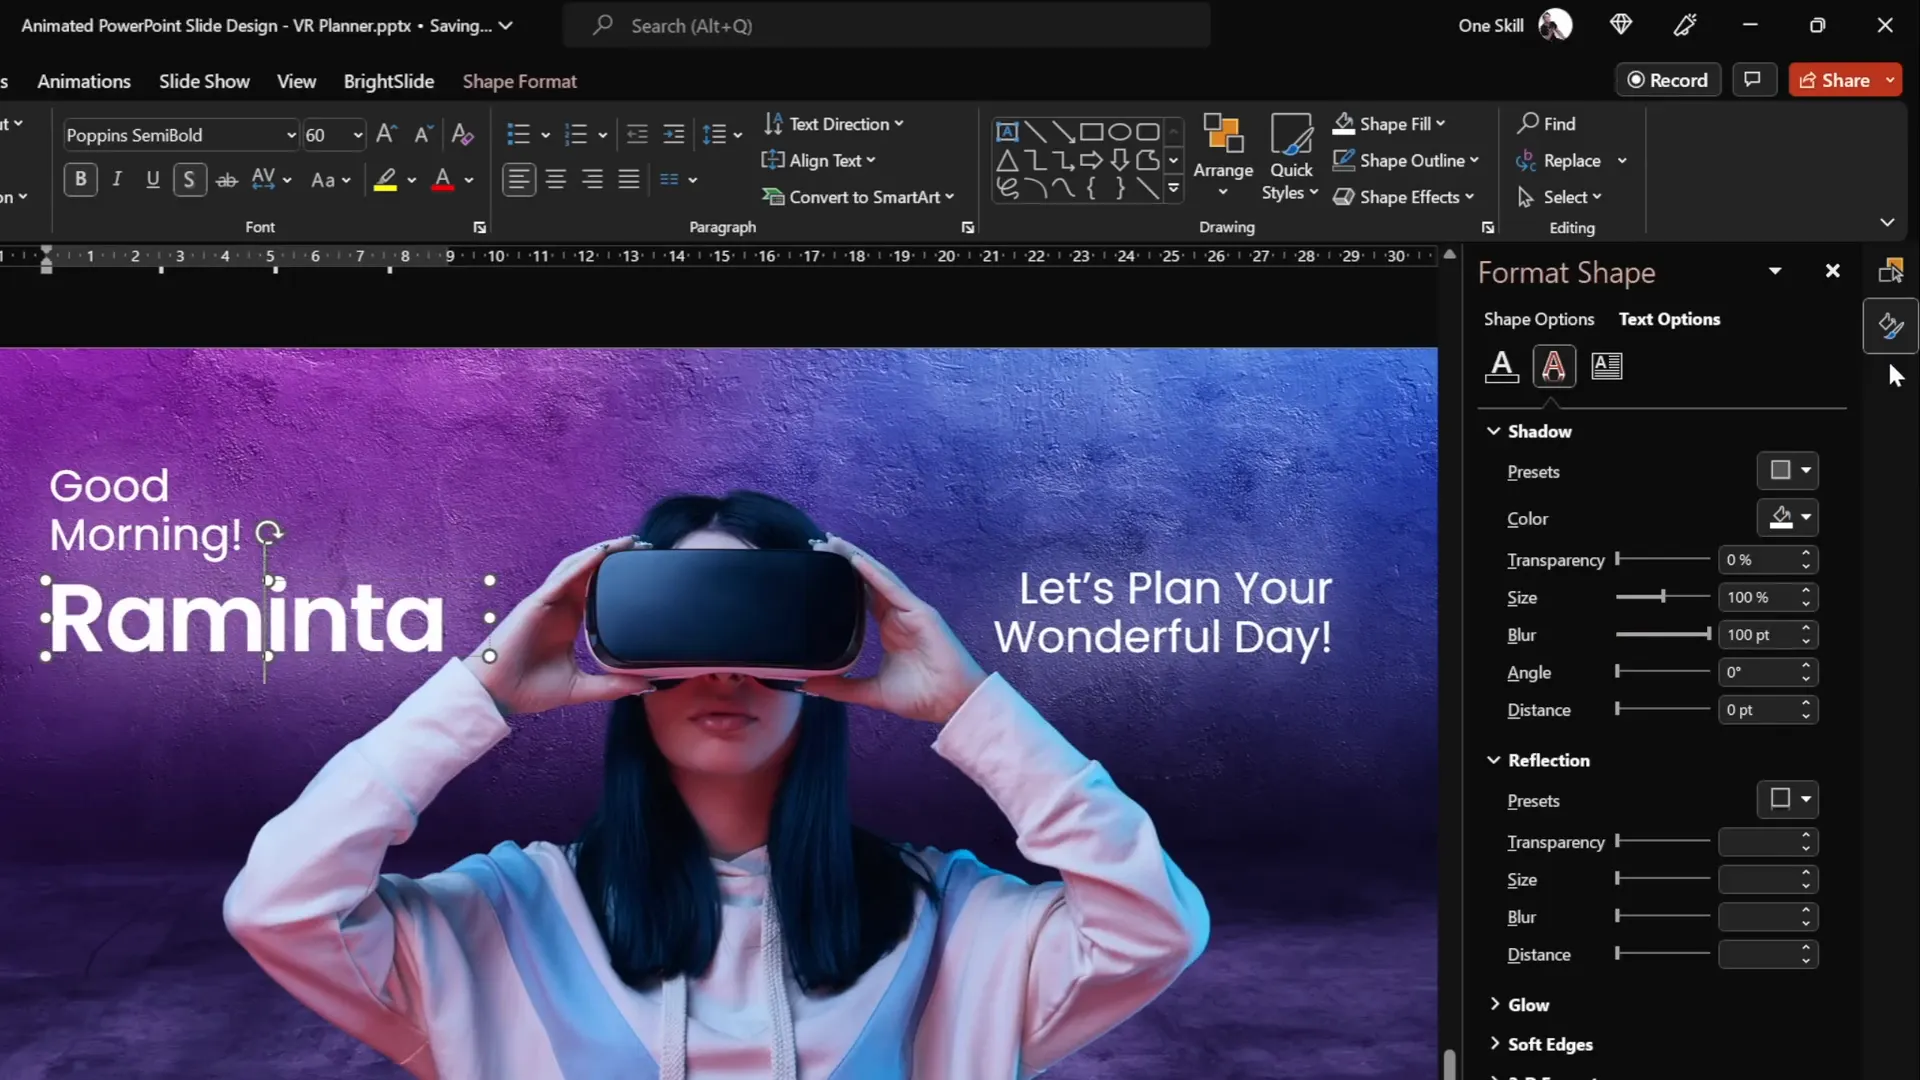Click the Shadow Blur slider
The width and height of the screenshot is (1920, 1080).
(x=1663, y=634)
